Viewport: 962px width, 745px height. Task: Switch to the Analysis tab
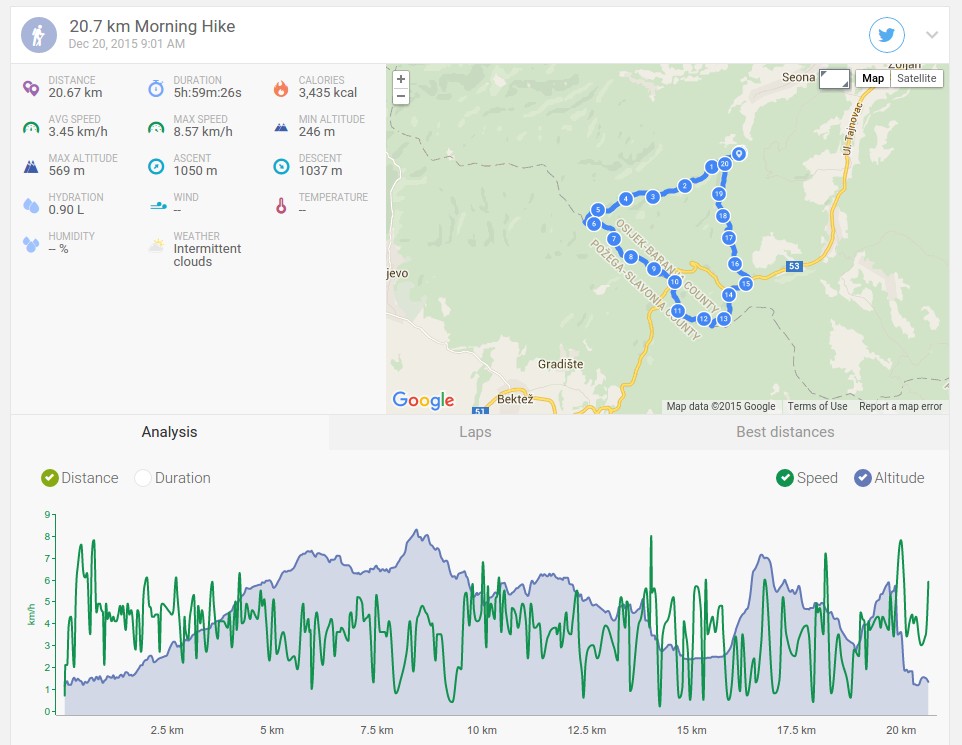[169, 432]
